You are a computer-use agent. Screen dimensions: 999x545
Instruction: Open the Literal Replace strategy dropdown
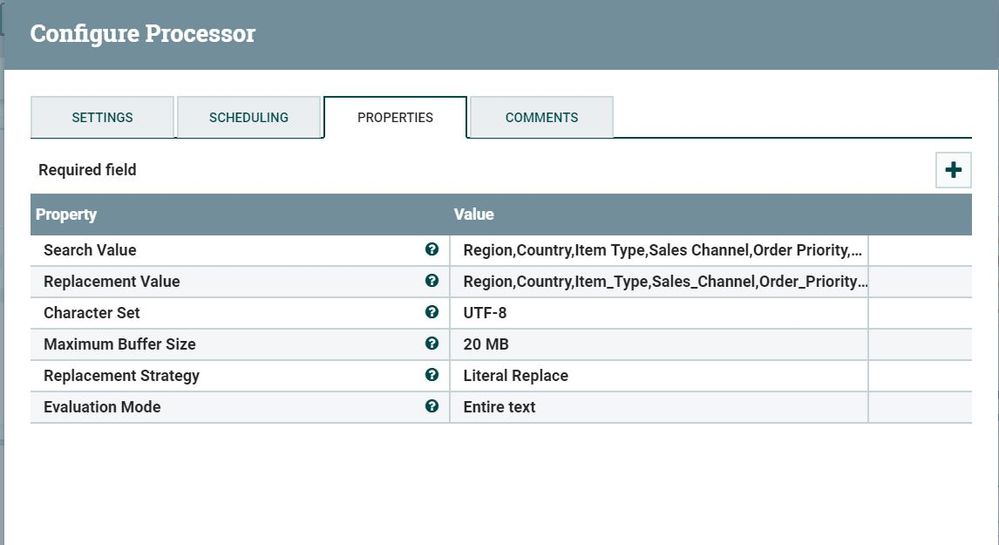tap(659, 375)
